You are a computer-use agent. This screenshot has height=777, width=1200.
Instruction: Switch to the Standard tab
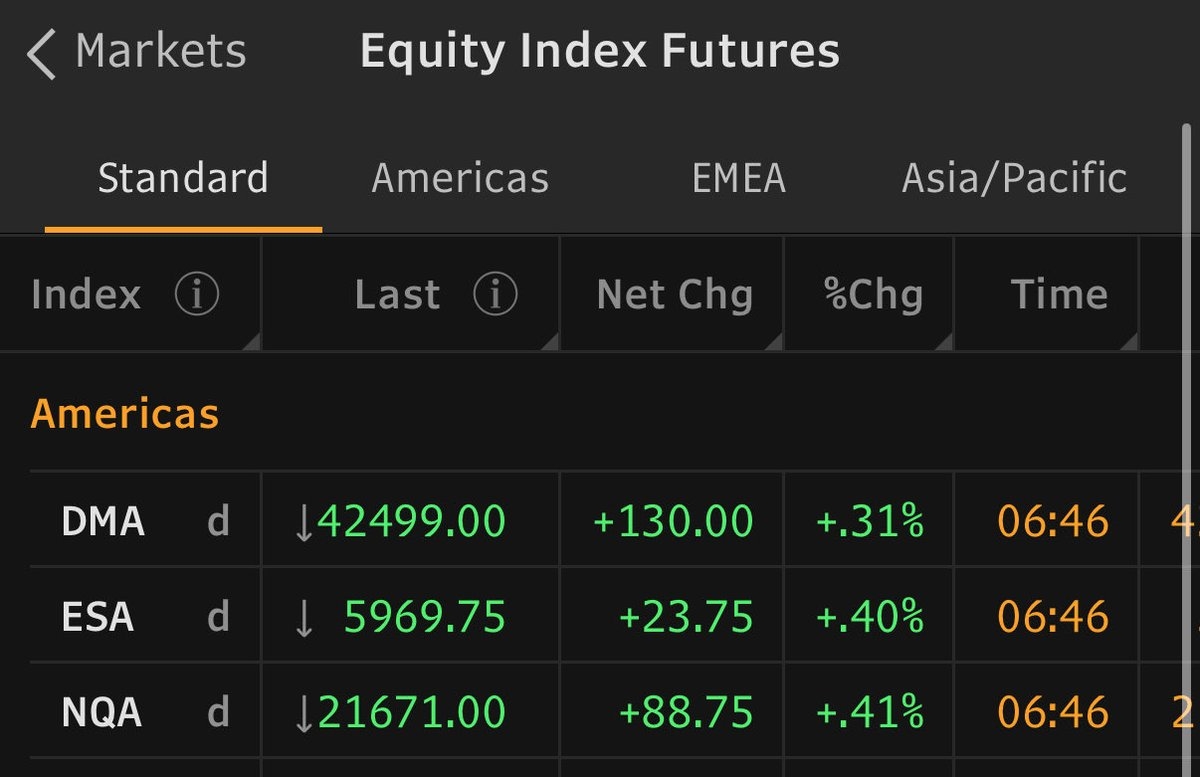183,179
